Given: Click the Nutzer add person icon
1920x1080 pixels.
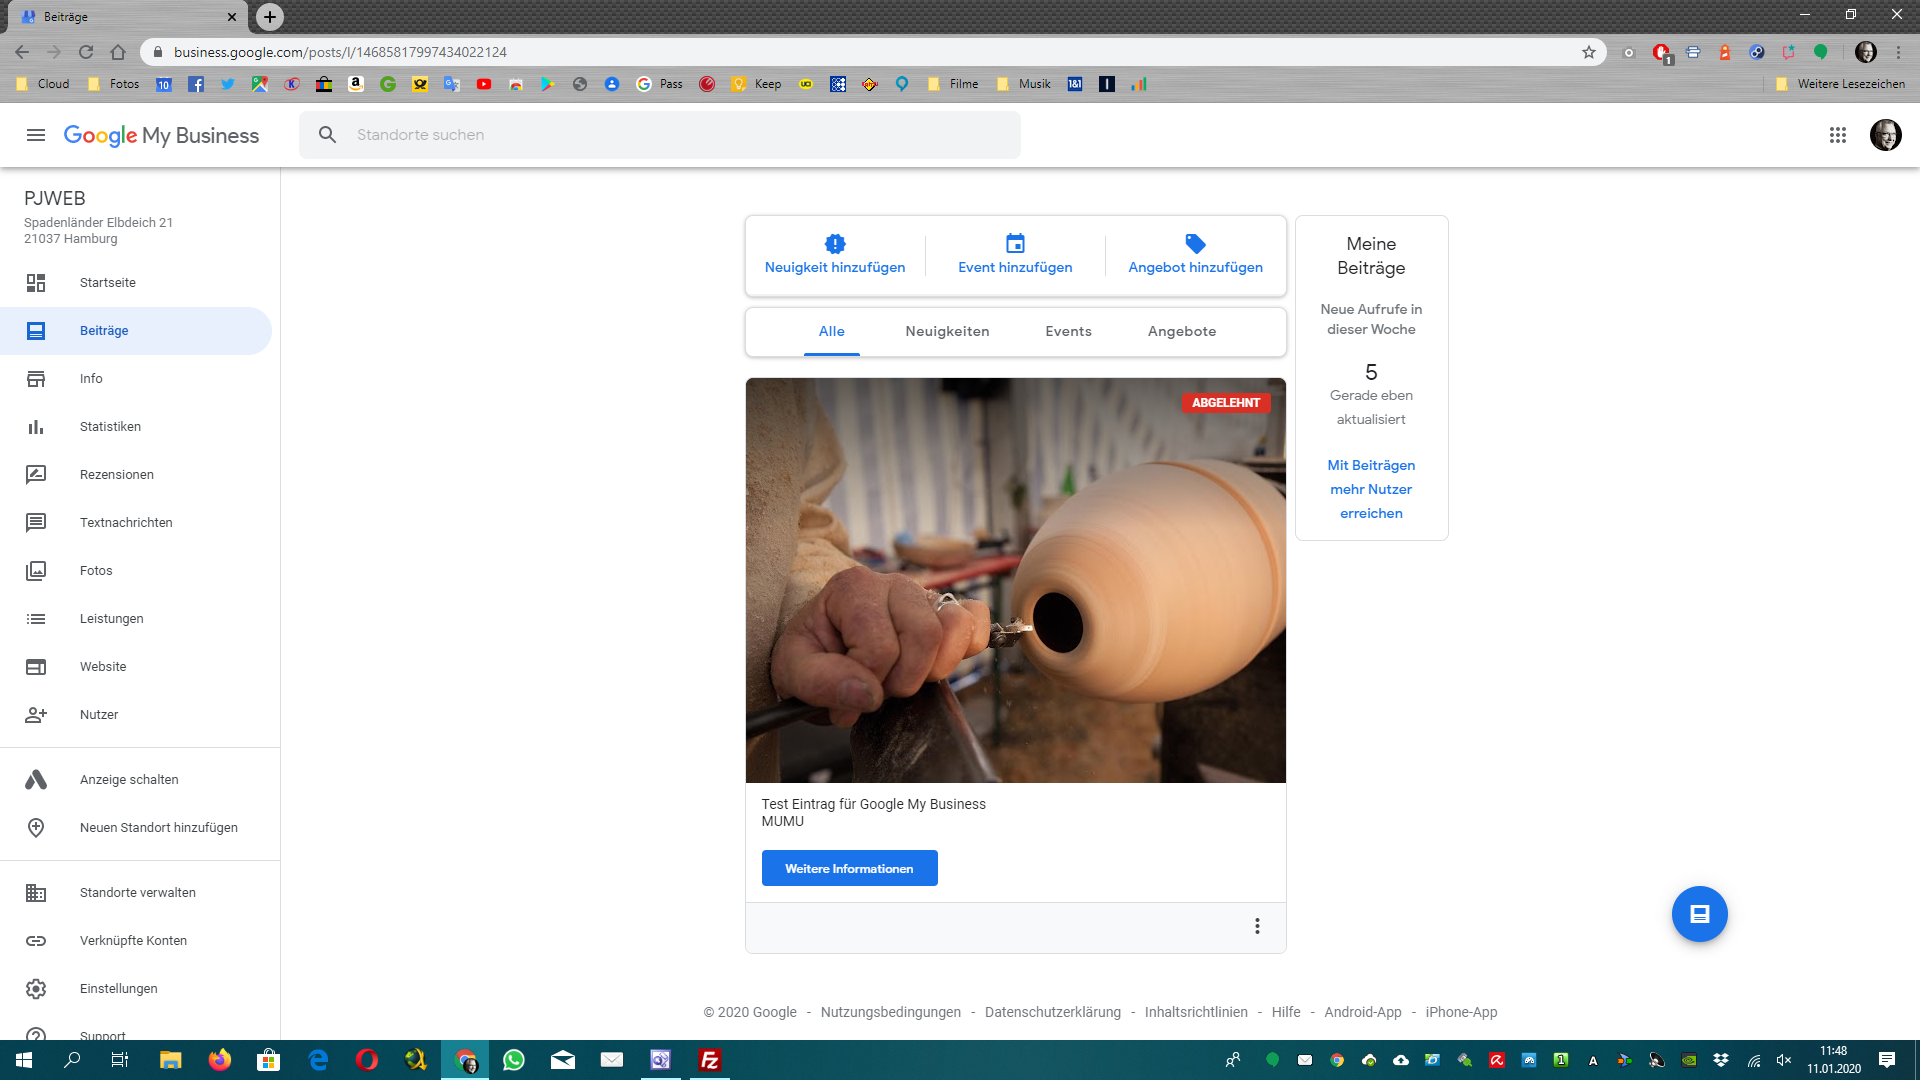Looking at the screenshot, I should 36,715.
